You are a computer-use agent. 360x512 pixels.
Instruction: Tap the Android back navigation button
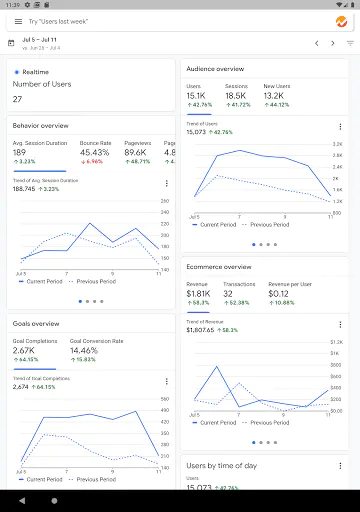click(x=22, y=501)
